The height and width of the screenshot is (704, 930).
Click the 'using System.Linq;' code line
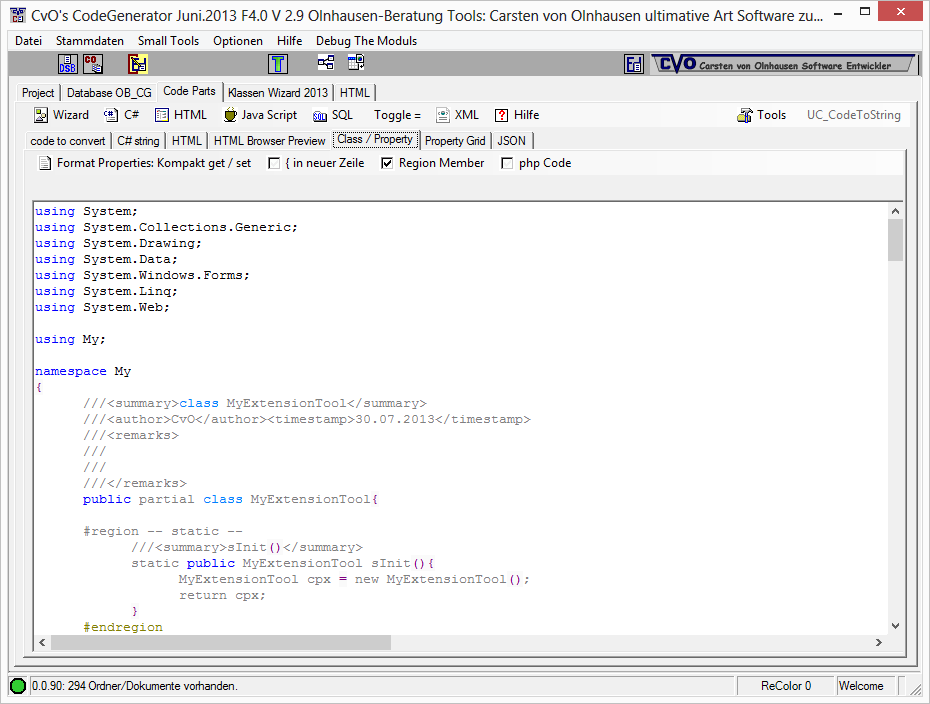(x=106, y=291)
